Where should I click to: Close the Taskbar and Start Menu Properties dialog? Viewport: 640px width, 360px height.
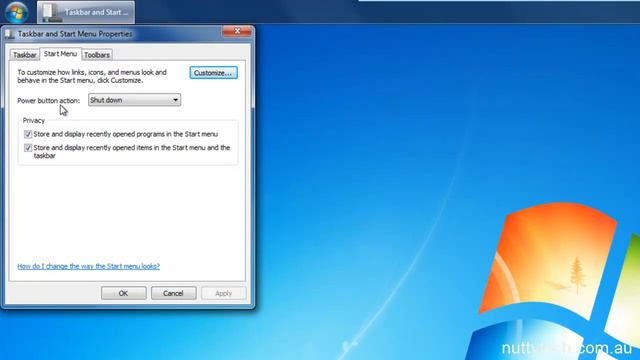pos(237,31)
